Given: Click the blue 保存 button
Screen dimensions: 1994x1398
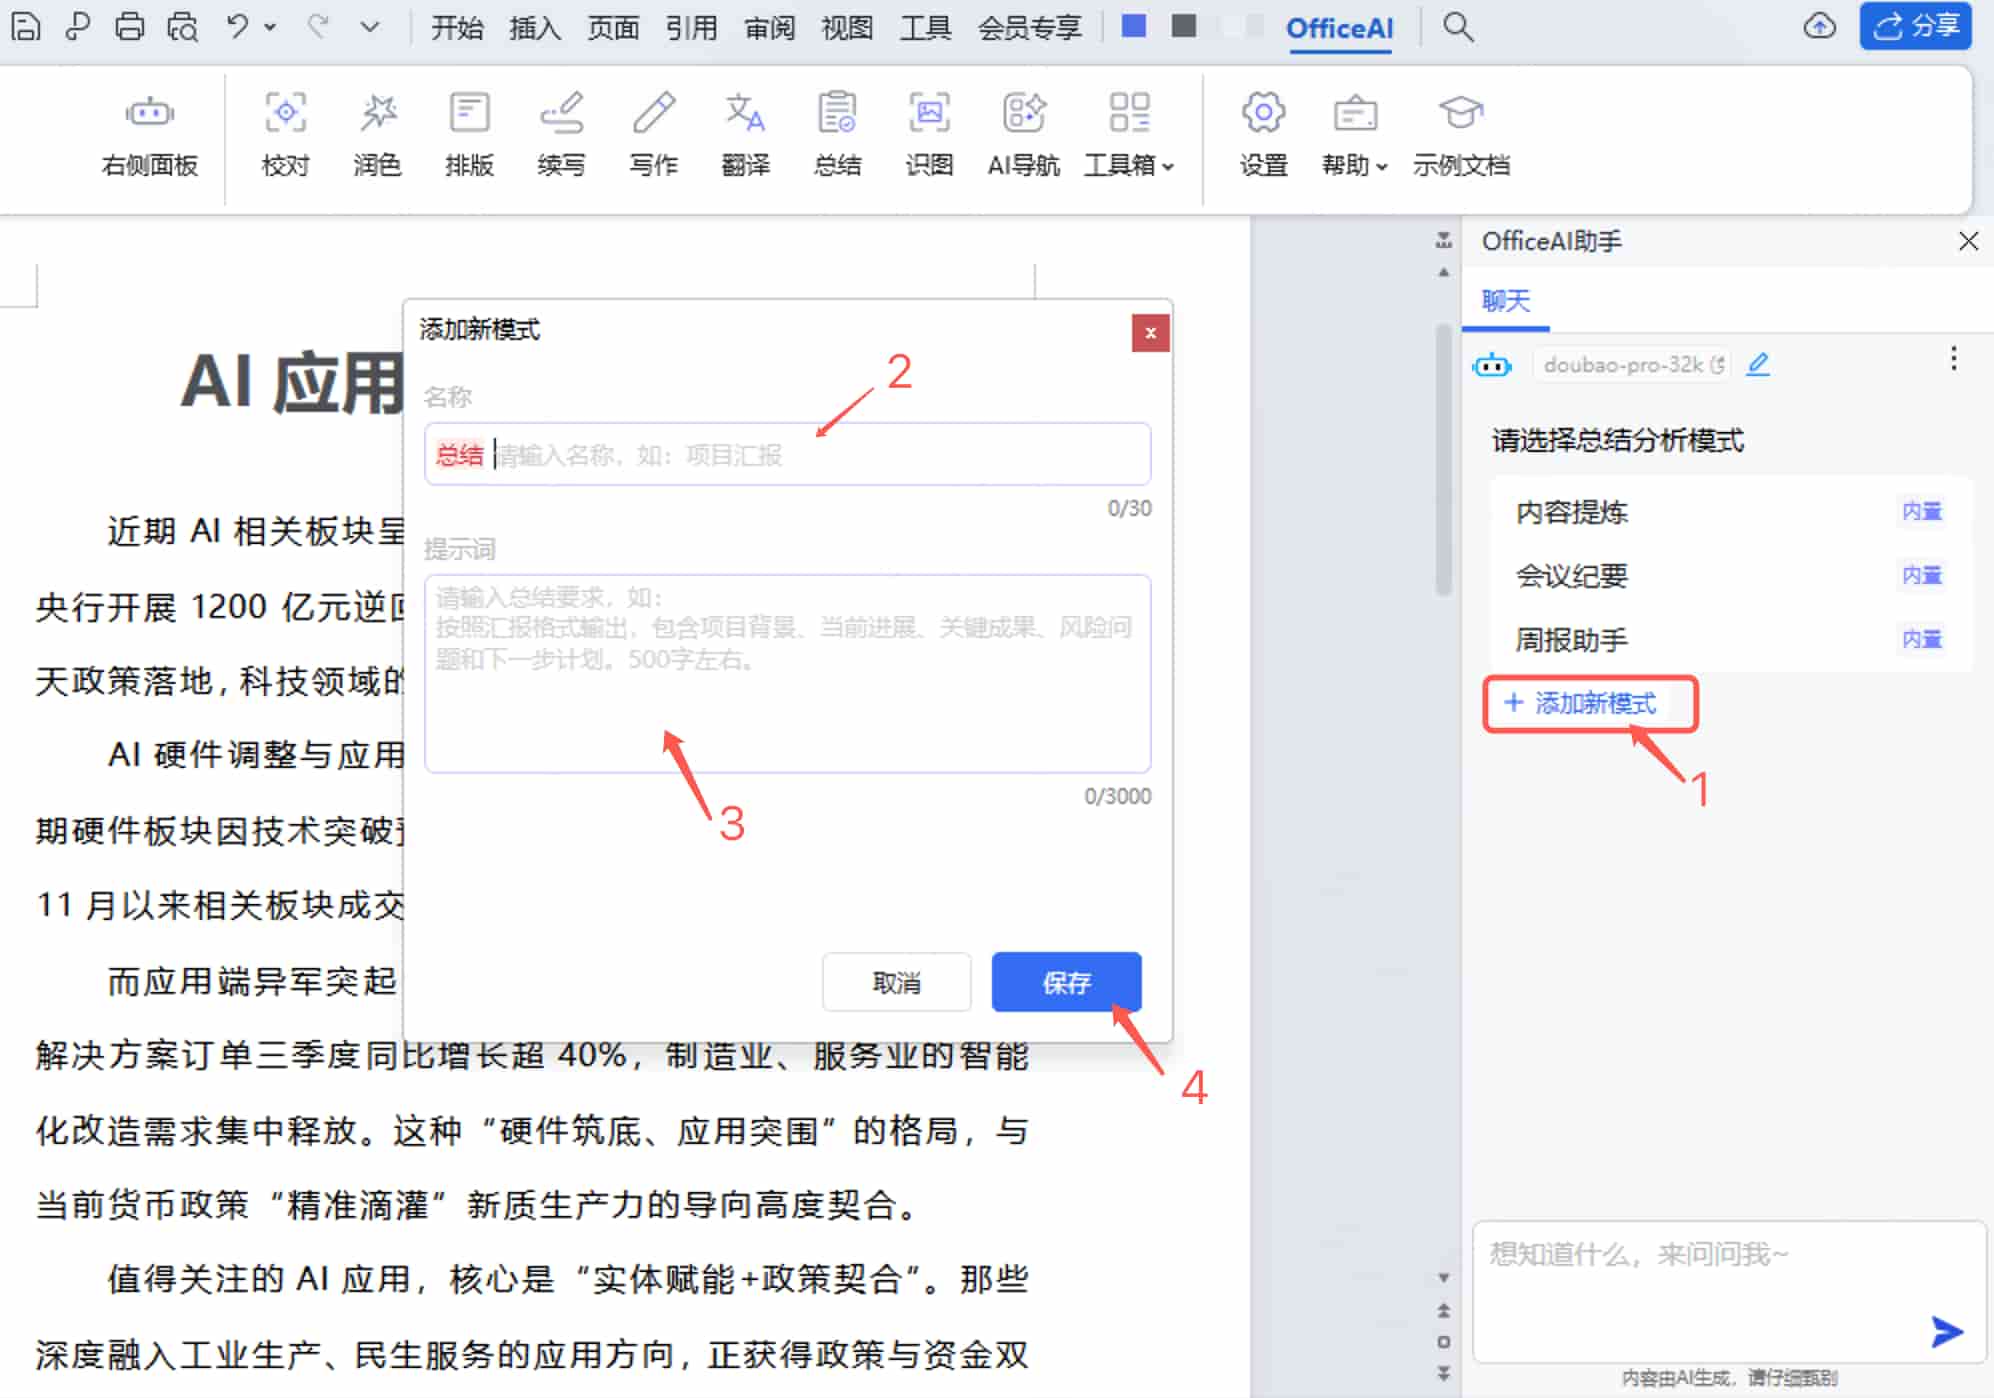Looking at the screenshot, I should coord(1066,982).
